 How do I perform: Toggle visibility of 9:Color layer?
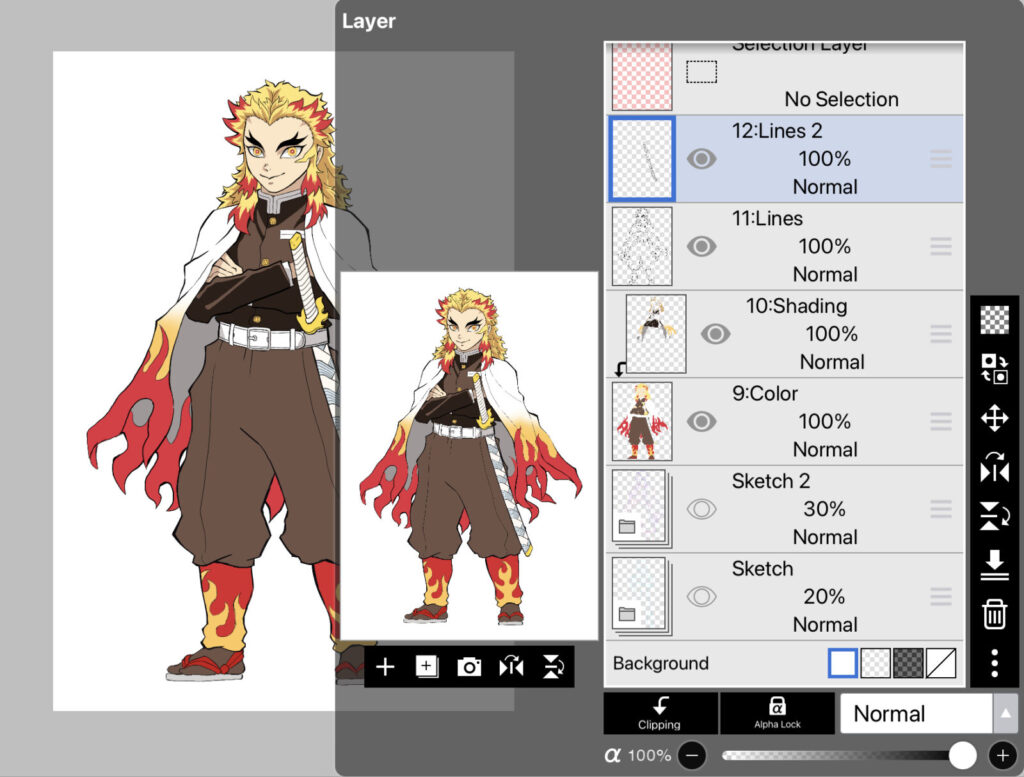tap(701, 422)
